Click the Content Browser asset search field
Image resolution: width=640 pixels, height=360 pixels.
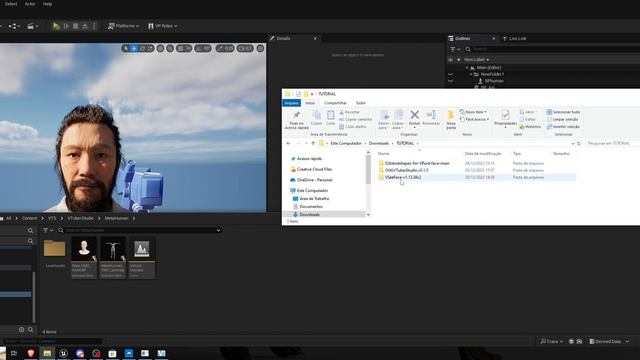coord(139,231)
